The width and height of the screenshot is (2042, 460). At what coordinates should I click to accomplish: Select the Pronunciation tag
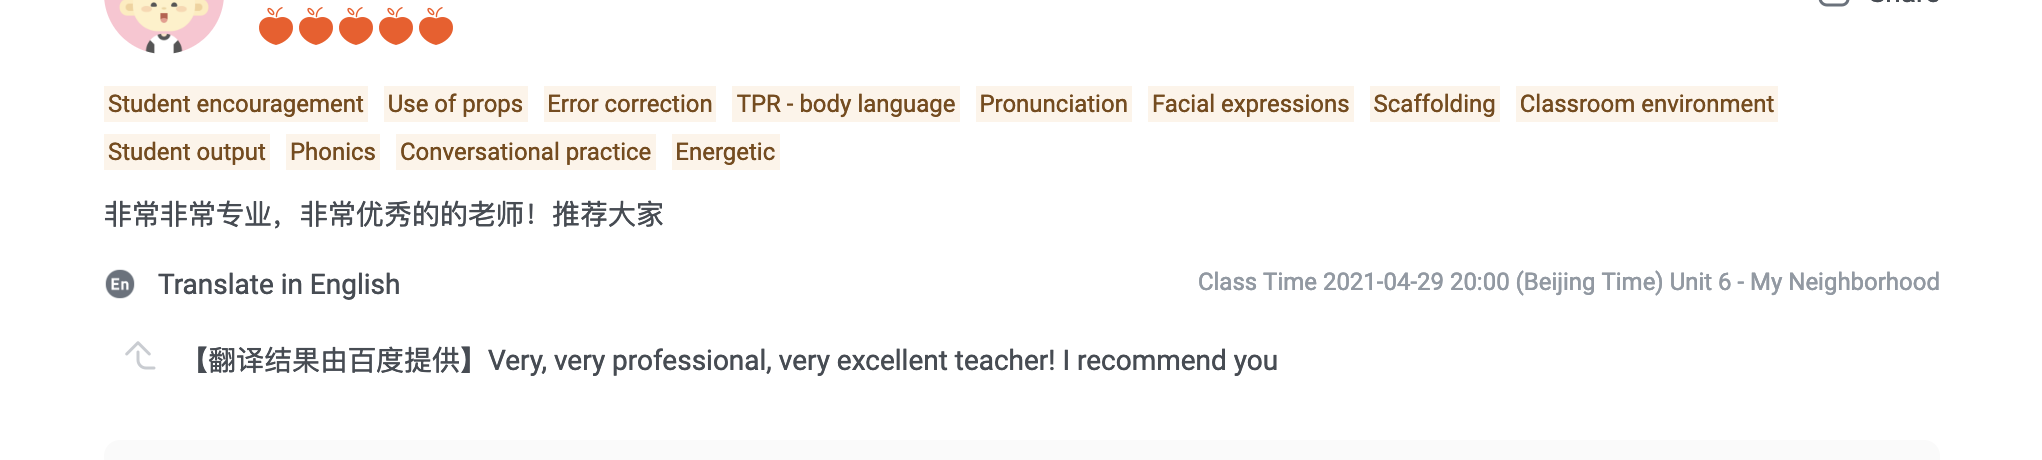pos(1053,104)
